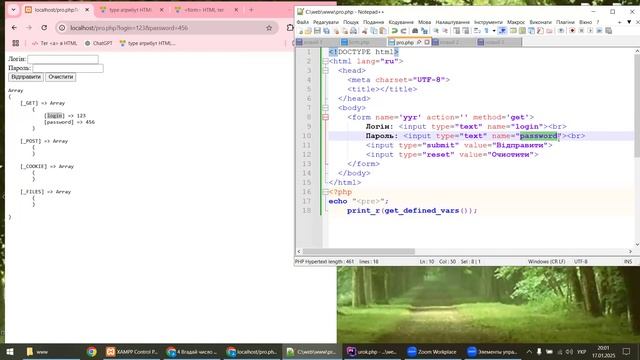This screenshot has height=360, width=640.
Task: Click the Notepad++ vertical scrollbar
Action: 637,106
